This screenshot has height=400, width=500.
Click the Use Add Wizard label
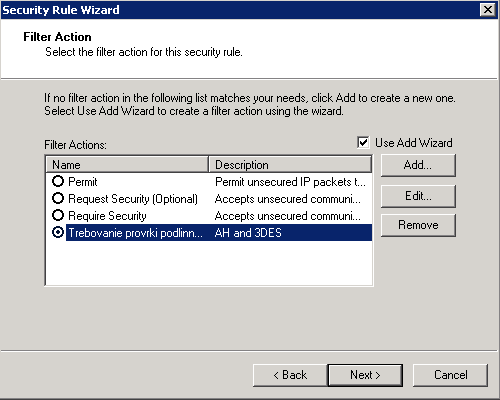point(414,143)
